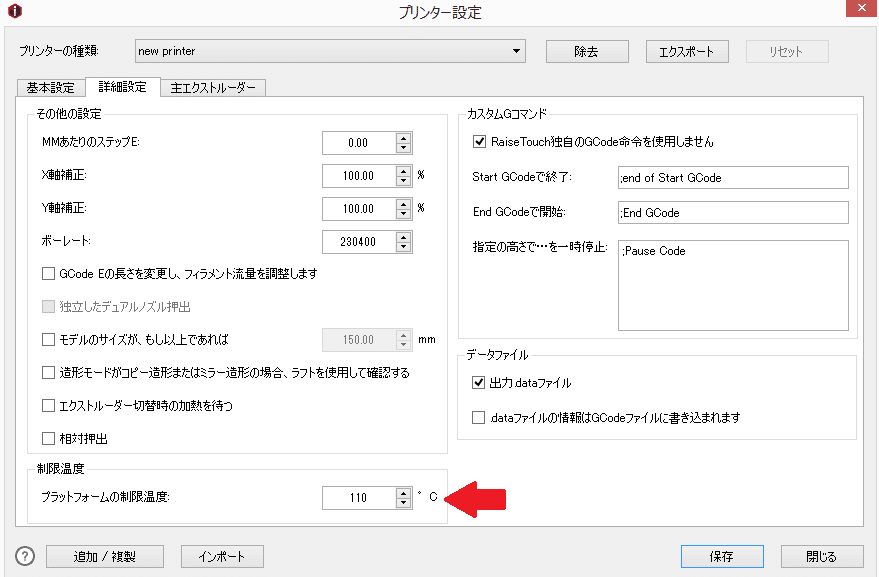Enable the GCode Eの長さを変更 checkbox
The height and width of the screenshot is (577, 879).
click(x=49, y=274)
